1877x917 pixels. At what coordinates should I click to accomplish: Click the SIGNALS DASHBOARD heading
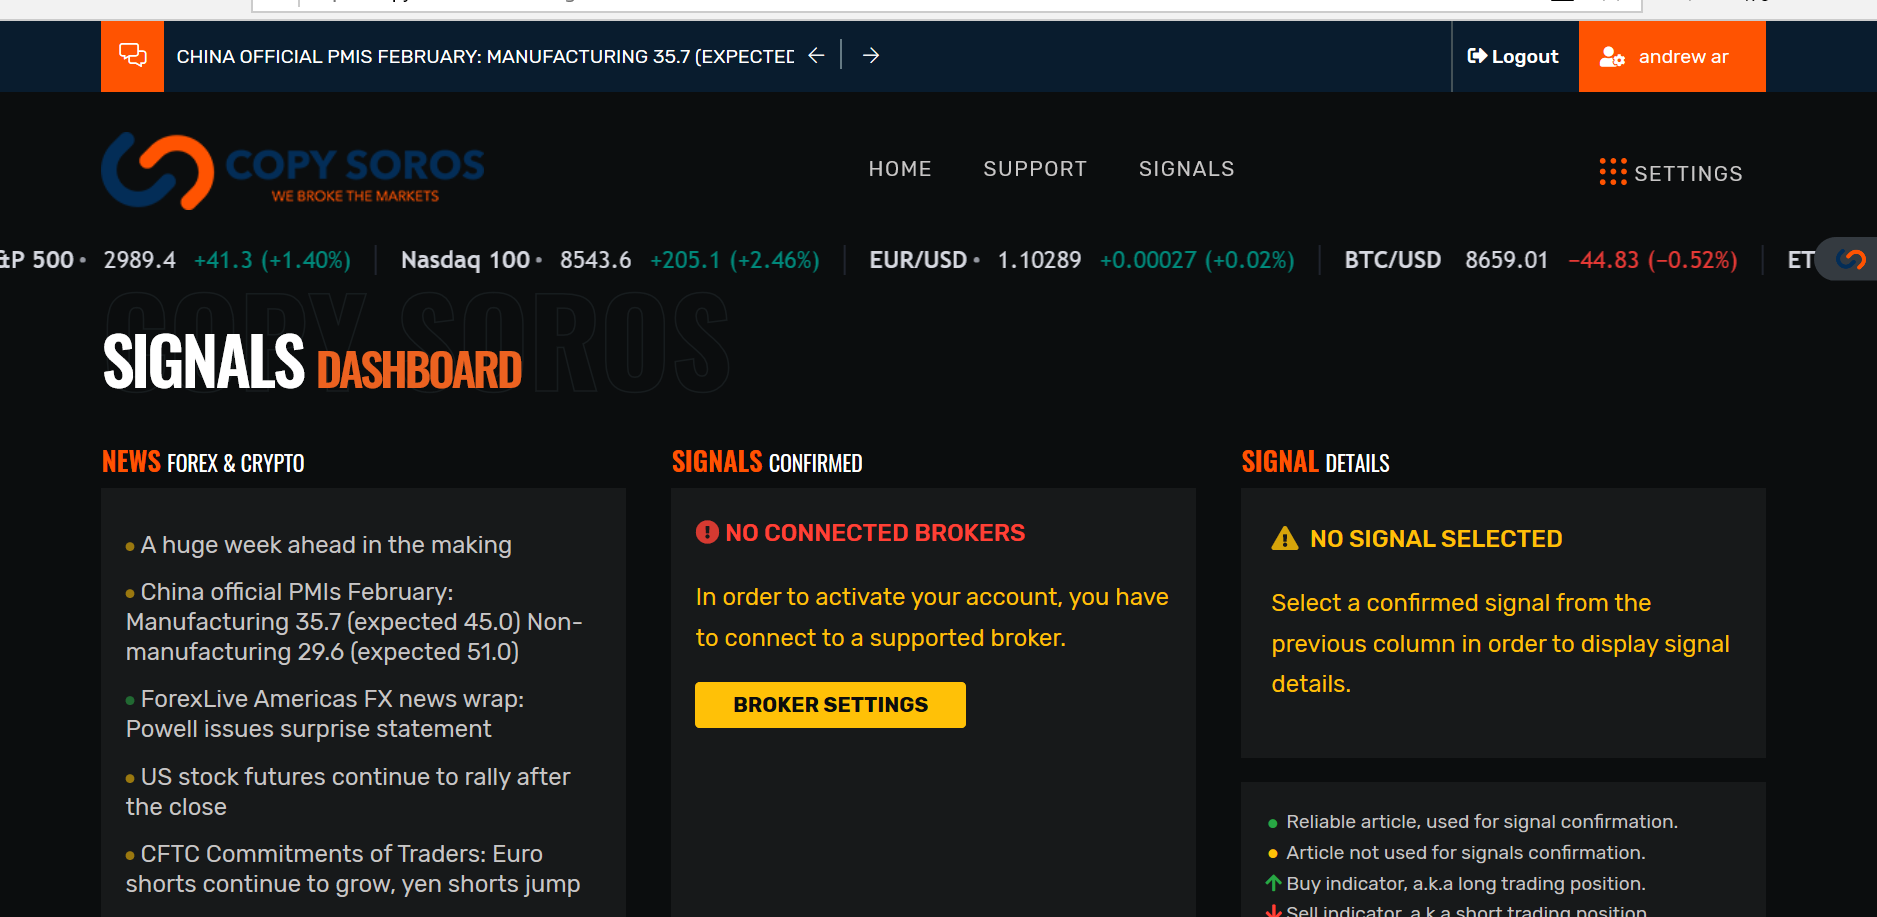tap(313, 362)
